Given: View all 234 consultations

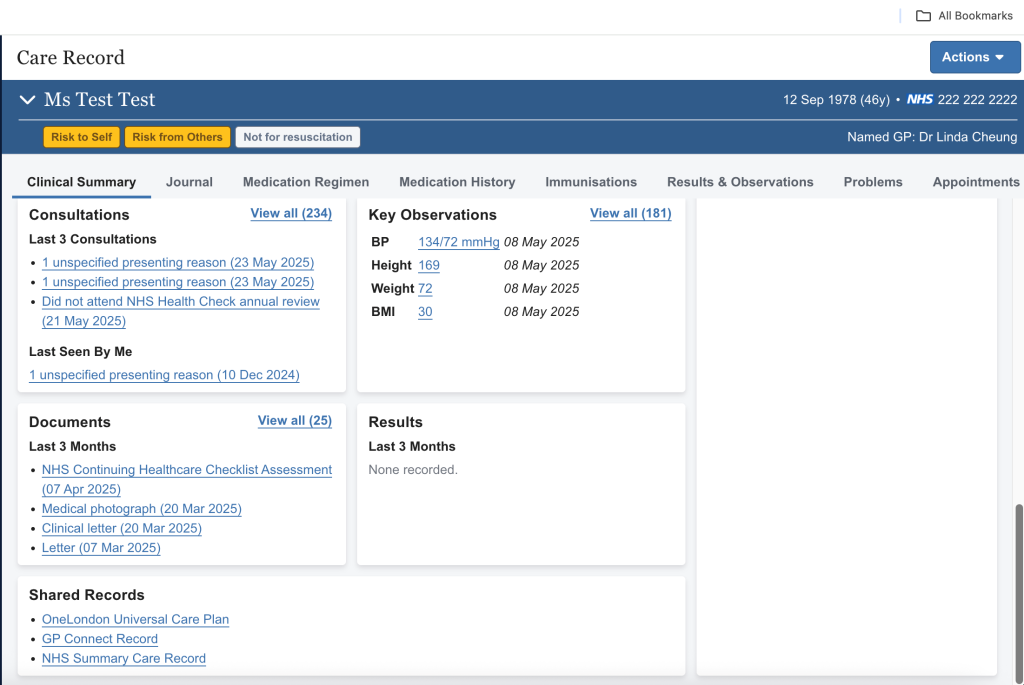Looking at the screenshot, I should [290, 213].
